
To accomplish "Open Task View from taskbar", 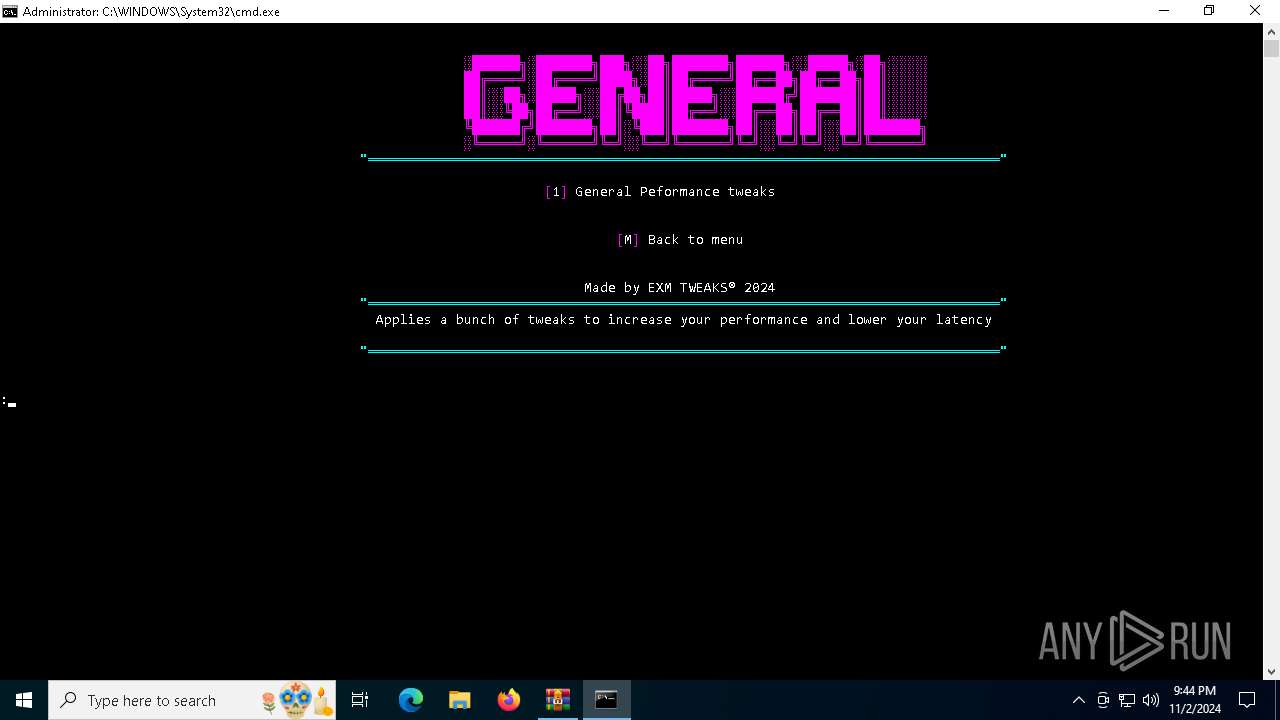I will pos(360,700).
